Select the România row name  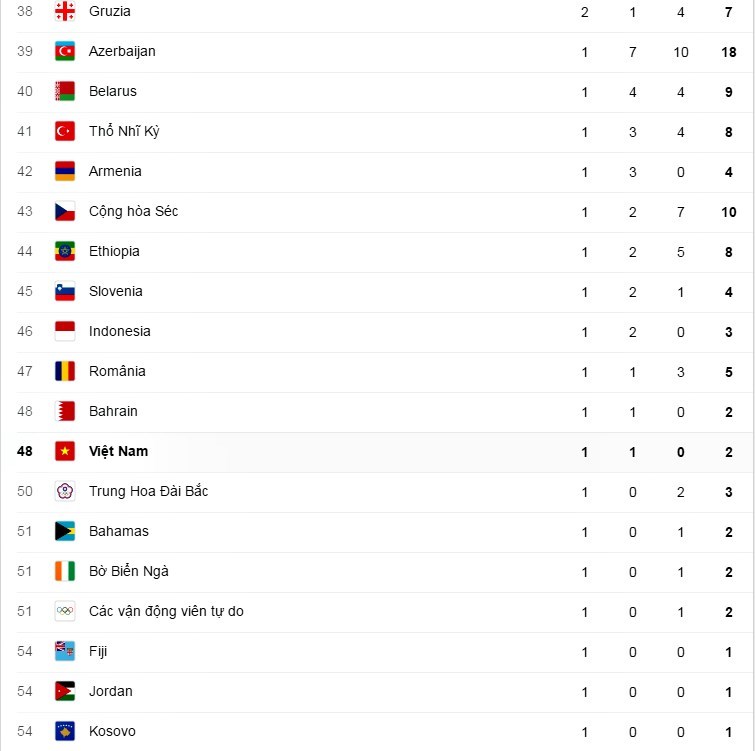tap(117, 371)
